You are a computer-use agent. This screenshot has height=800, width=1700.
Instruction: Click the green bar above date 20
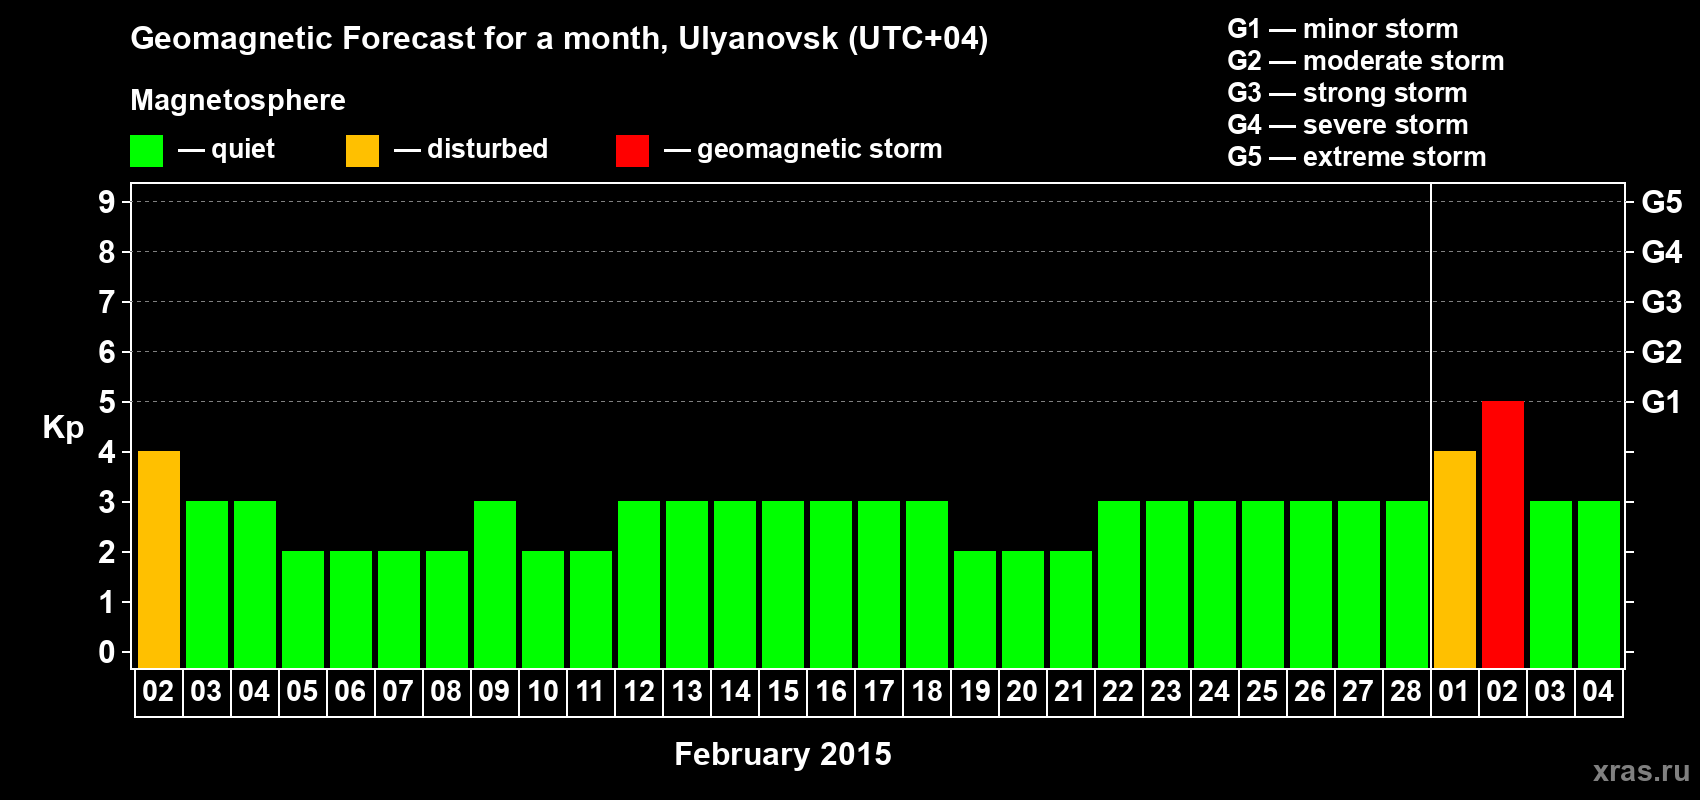click(x=1023, y=609)
